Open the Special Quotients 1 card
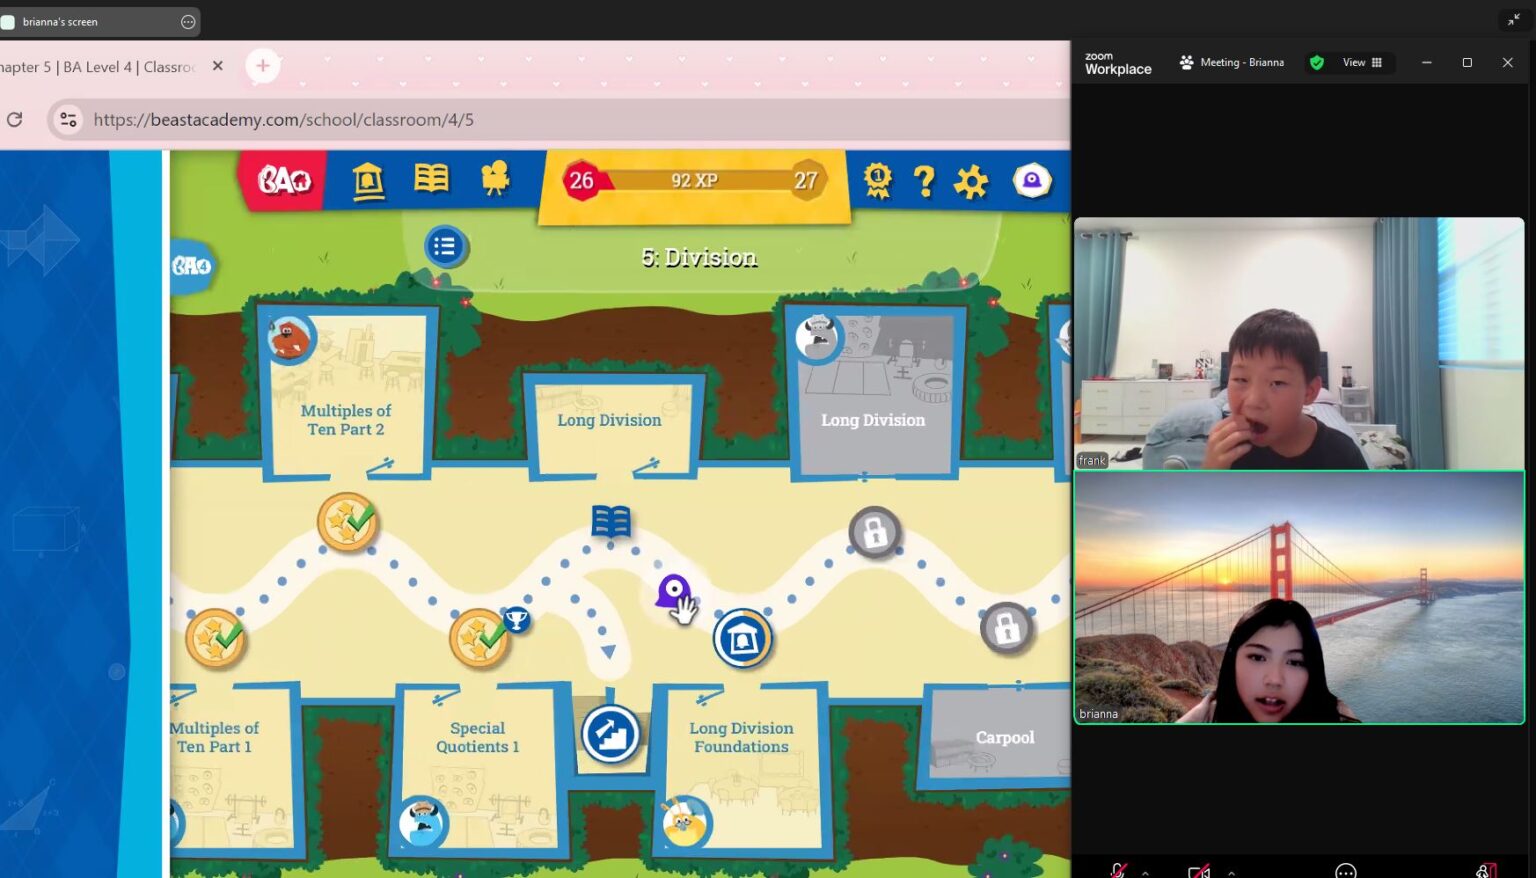The width and height of the screenshot is (1536, 878). (x=477, y=772)
